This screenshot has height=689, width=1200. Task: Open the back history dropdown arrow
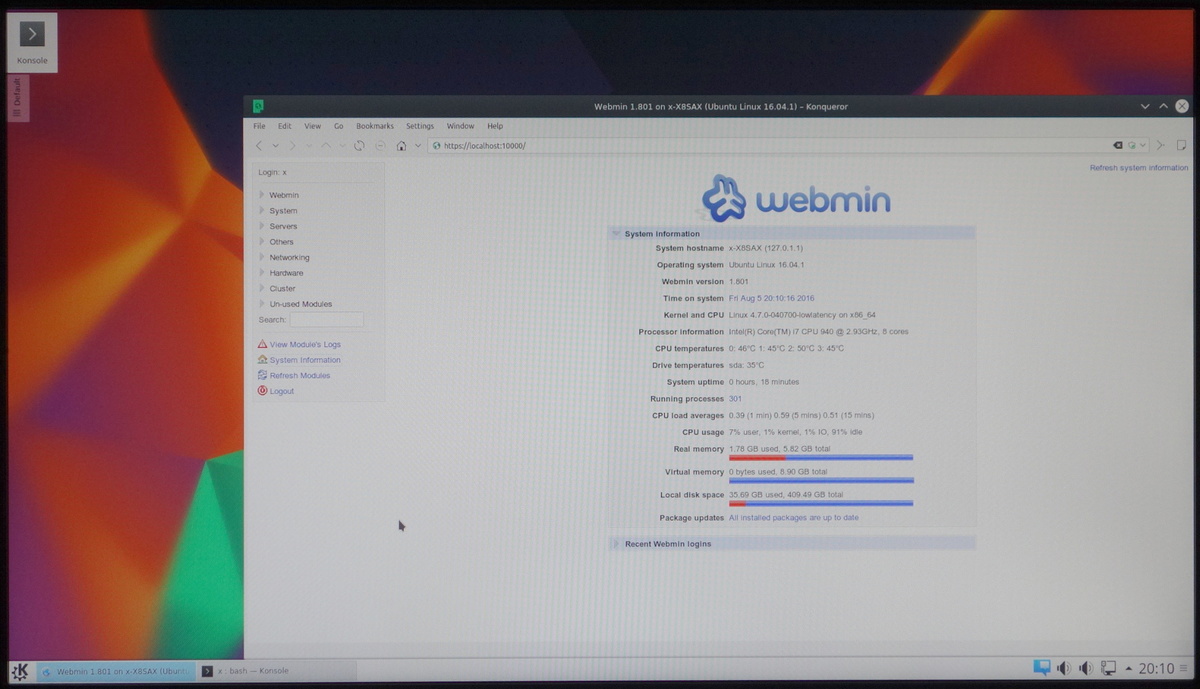pos(275,146)
